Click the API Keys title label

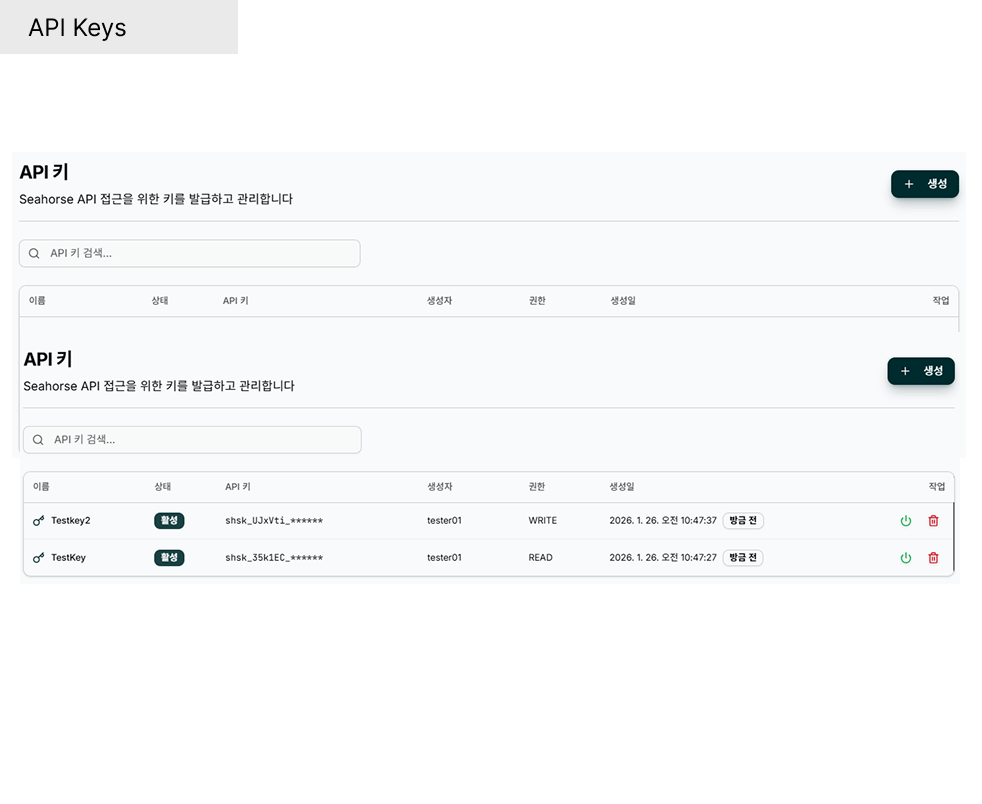point(77,28)
